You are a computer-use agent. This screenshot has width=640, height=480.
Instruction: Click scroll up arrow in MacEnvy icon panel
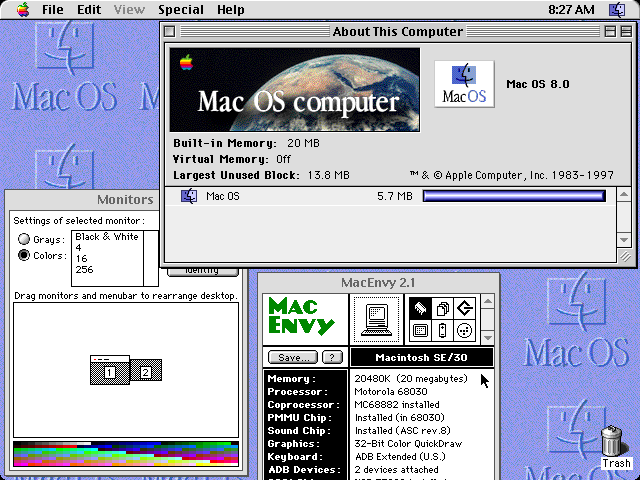click(488, 302)
